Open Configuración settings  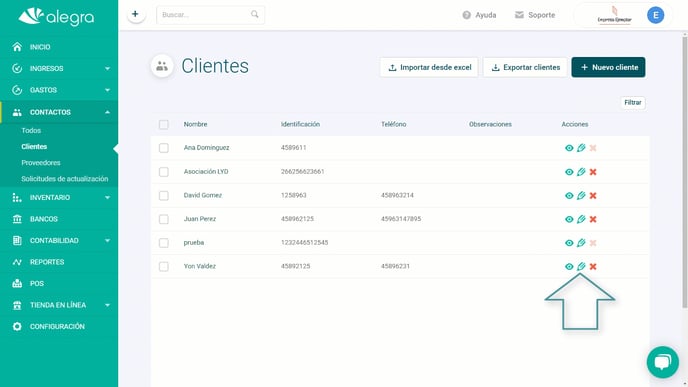[59, 326]
